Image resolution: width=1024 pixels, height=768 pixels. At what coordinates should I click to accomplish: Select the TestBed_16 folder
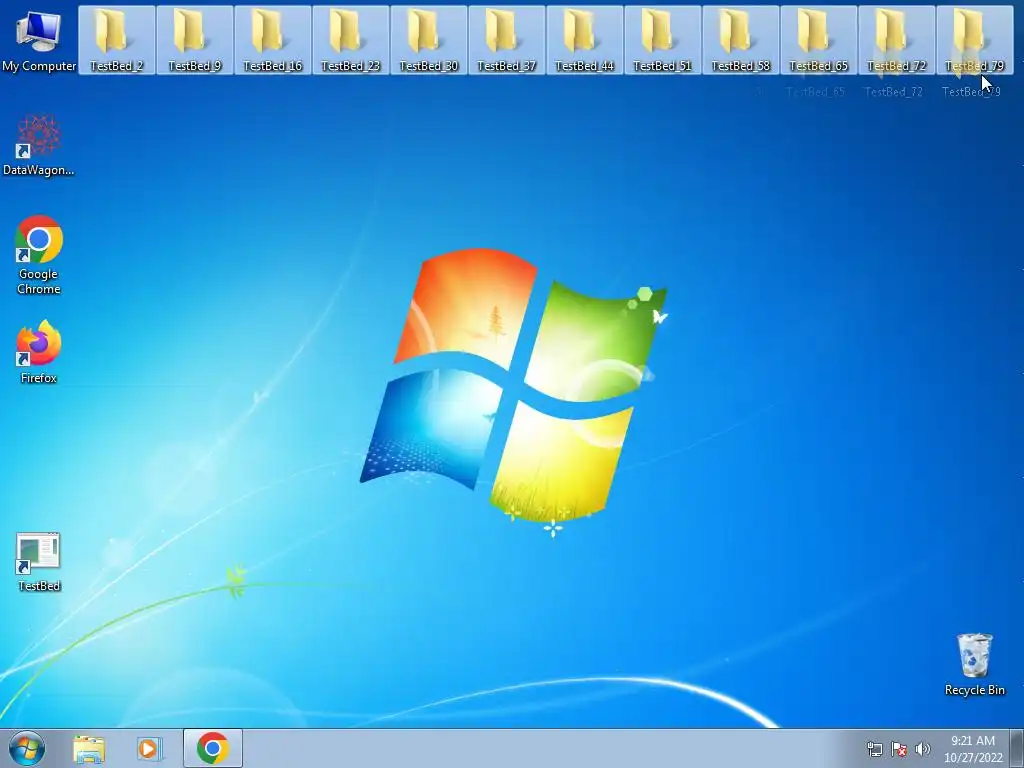(273, 40)
